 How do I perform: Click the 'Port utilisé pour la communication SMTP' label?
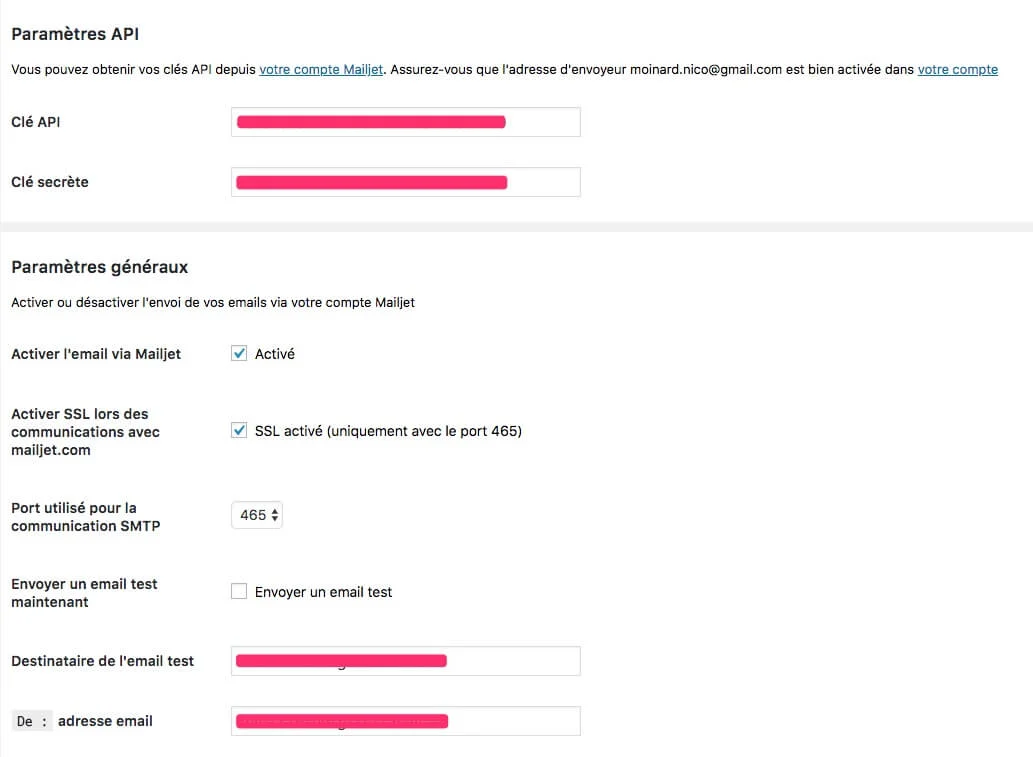pos(85,517)
